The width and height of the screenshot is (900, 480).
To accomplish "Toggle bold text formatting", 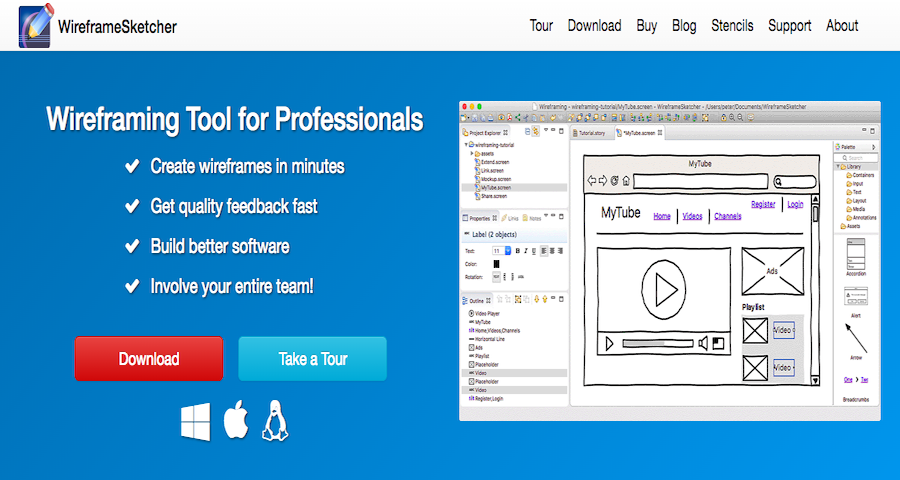I will pos(518,251).
